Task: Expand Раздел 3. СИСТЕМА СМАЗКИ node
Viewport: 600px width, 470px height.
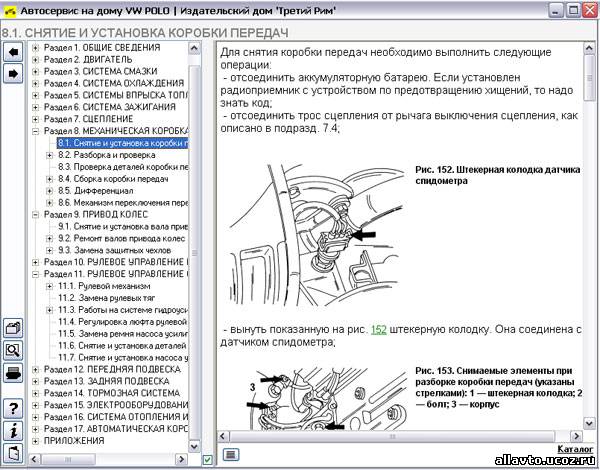Action: tap(35, 72)
